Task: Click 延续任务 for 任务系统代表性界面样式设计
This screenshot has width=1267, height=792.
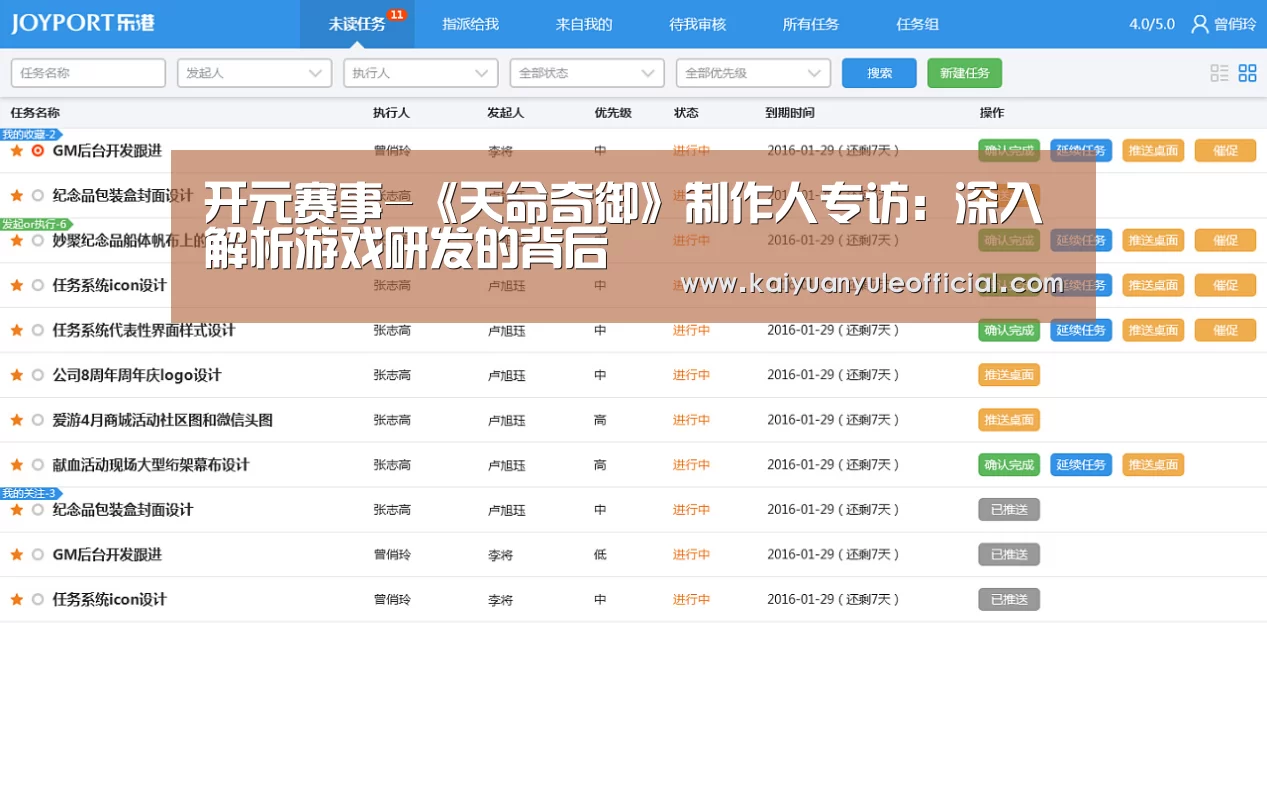Action: pyautogui.click(x=1081, y=330)
